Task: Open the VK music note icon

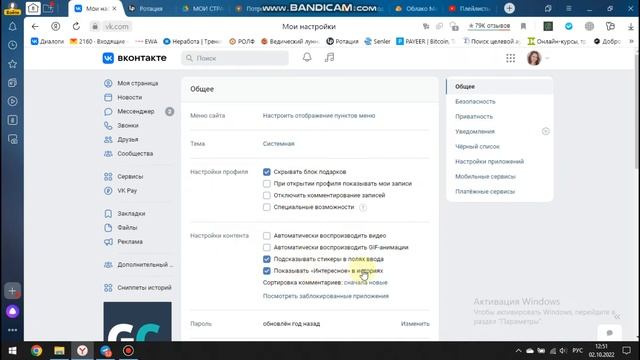Action: click(329, 58)
